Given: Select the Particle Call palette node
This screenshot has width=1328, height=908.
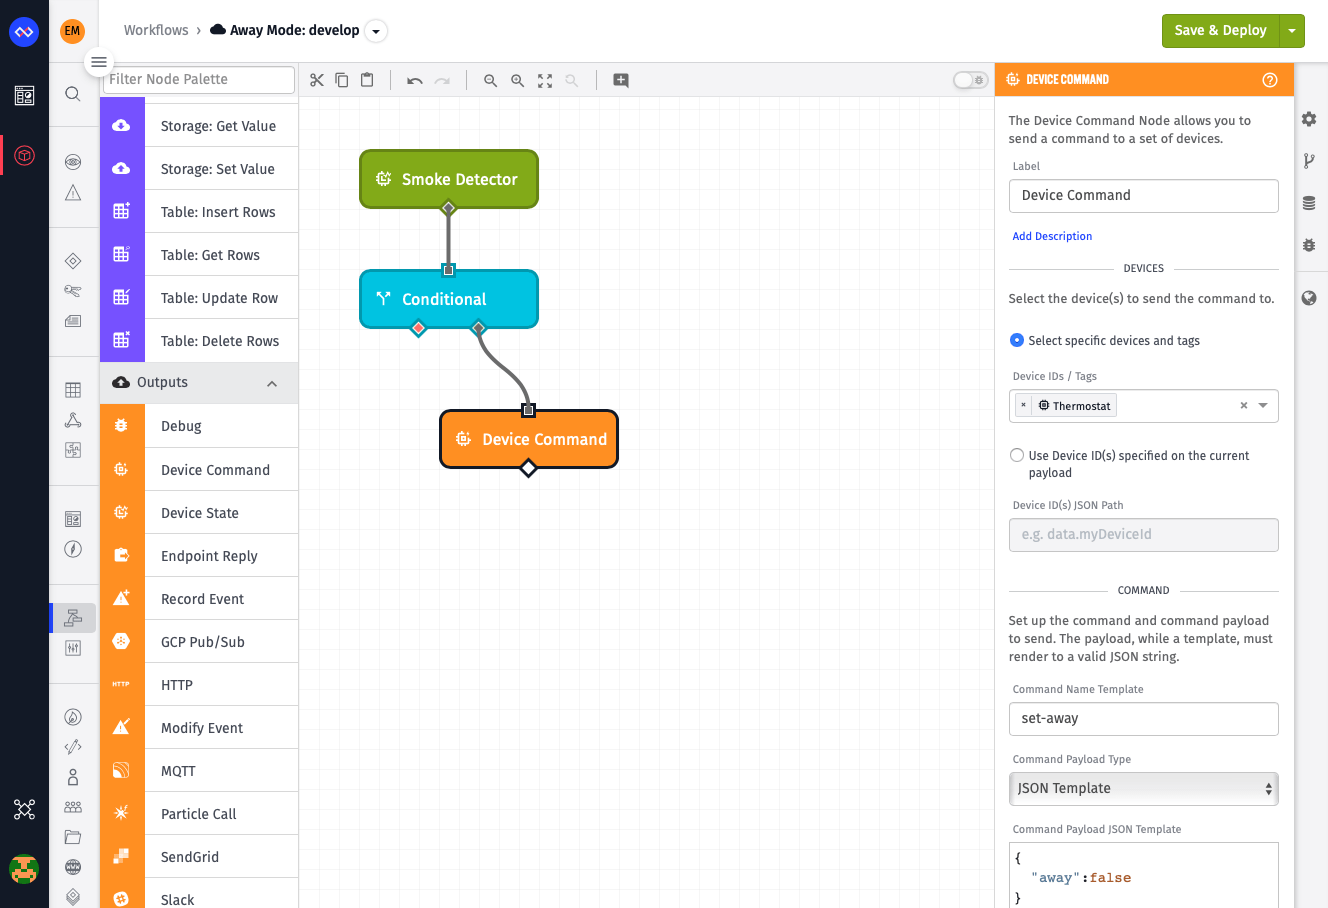Looking at the screenshot, I should [x=199, y=814].
